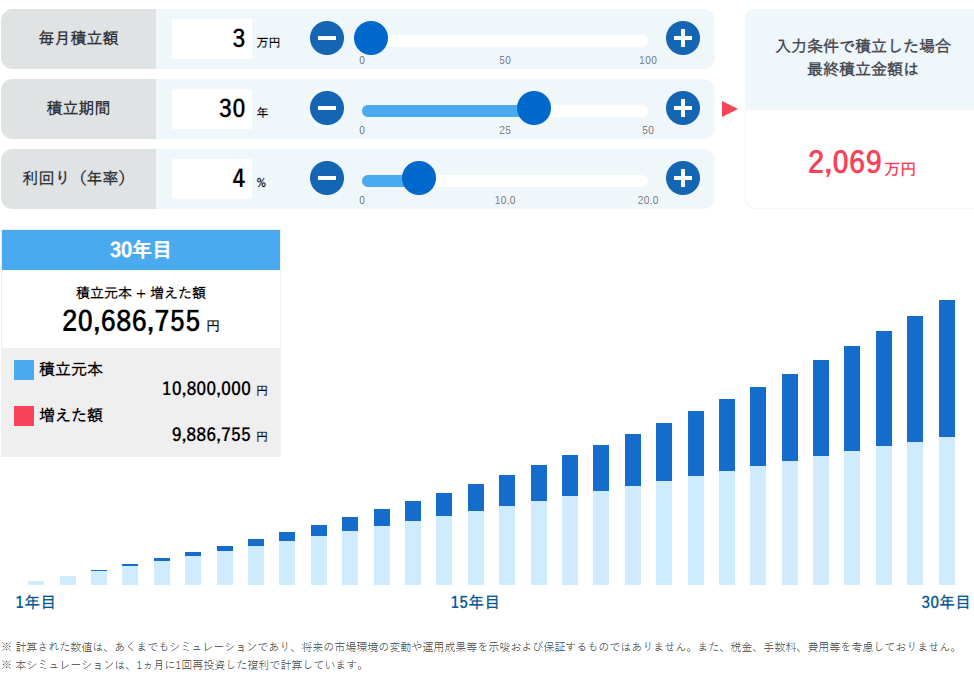Click the 利回り slider handle
The height and width of the screenshot is (677, 974).
pos(418,178)
